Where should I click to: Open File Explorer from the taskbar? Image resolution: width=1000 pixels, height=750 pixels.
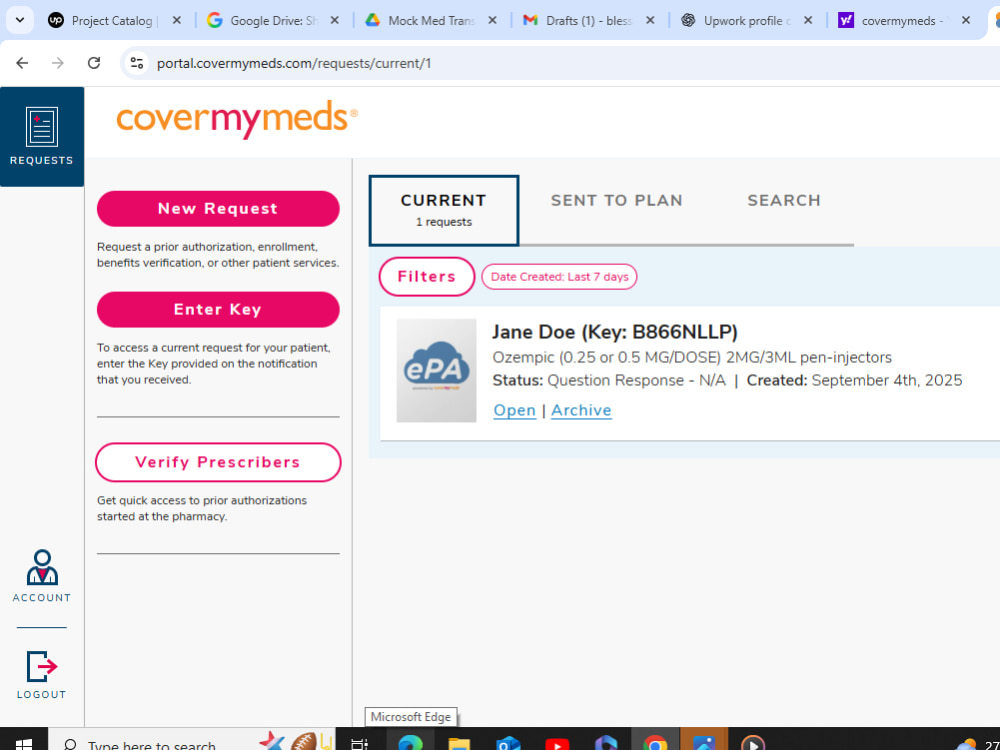coord(459,743)
